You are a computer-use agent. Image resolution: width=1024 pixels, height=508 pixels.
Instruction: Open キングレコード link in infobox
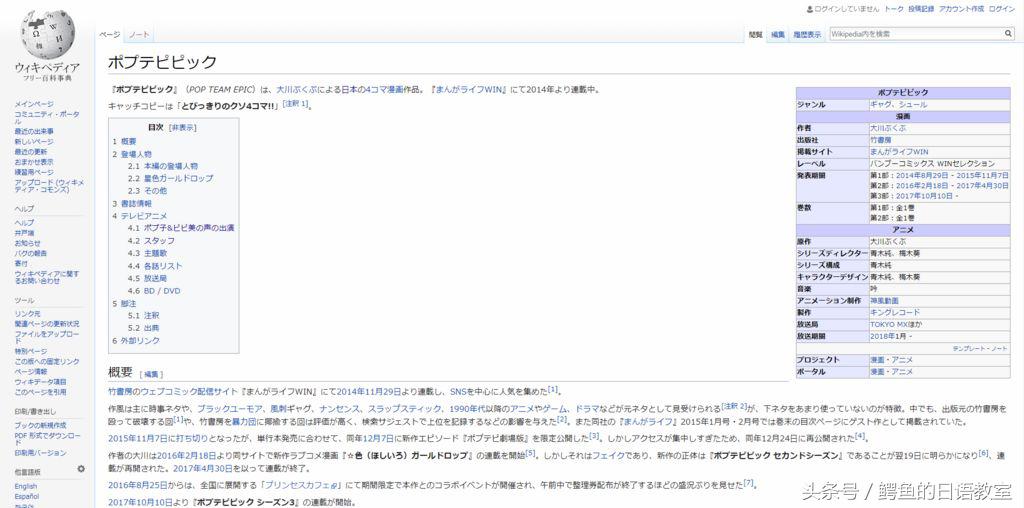click(895, 313)
